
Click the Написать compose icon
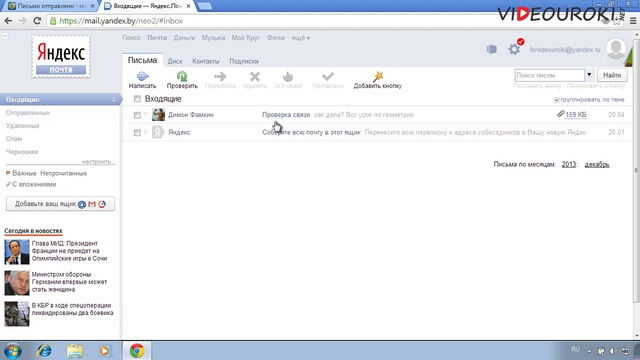(x=142, y=76)
